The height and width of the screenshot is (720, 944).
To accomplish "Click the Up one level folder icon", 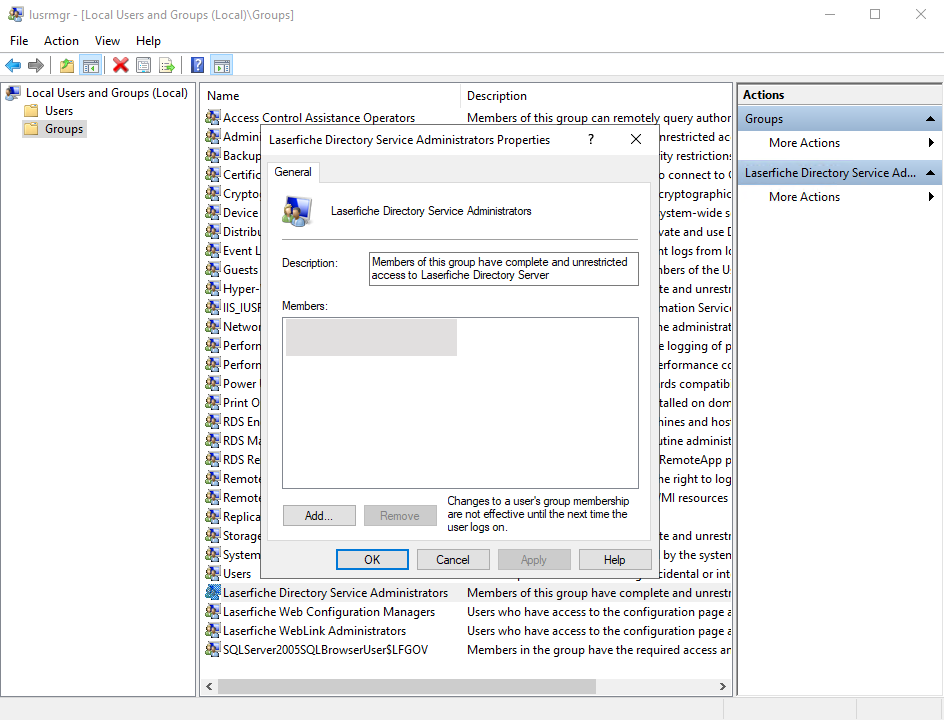I will (x=67, y=65).
